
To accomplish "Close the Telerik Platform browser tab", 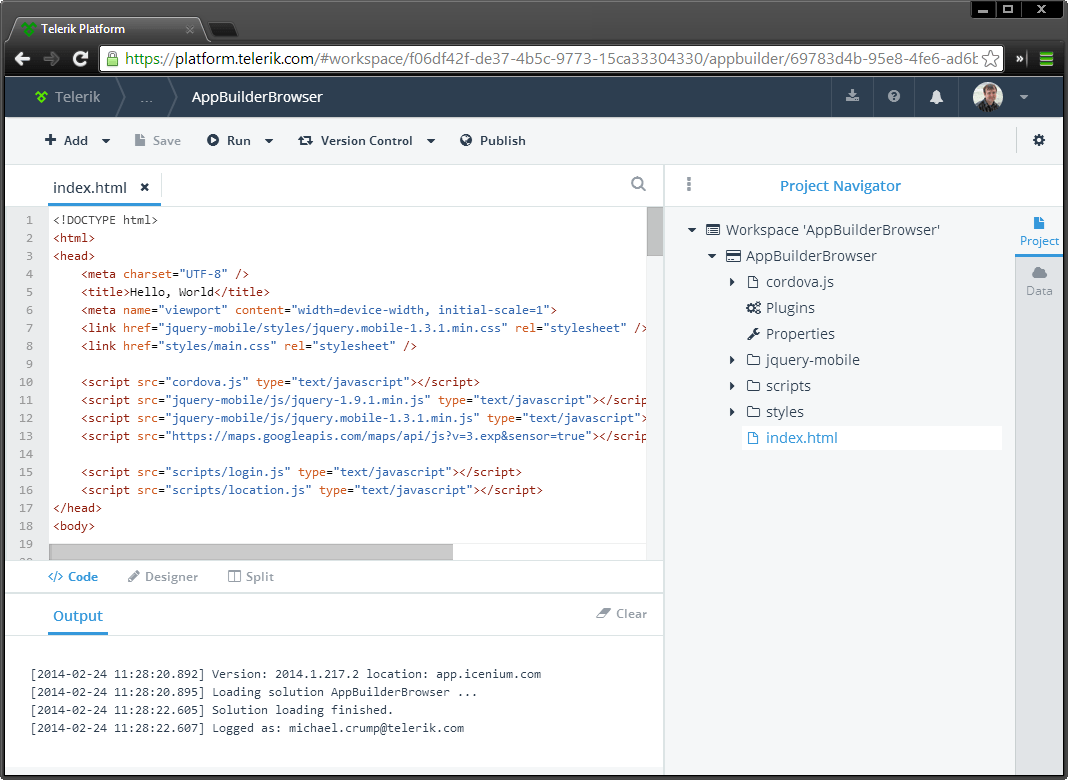I will click(x=190, y=29).
